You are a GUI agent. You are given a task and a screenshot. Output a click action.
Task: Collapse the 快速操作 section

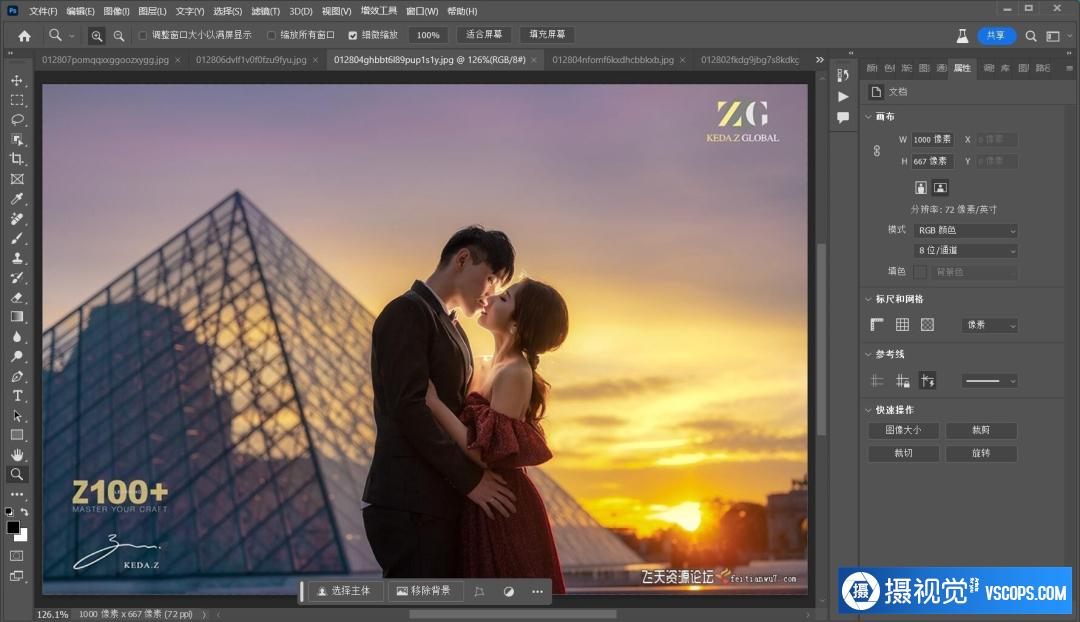click(869, 410)
